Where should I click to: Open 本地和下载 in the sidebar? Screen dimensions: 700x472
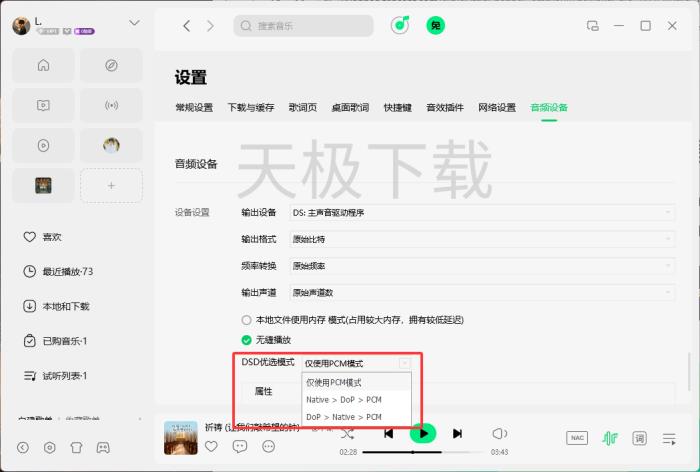click(65, 306)
